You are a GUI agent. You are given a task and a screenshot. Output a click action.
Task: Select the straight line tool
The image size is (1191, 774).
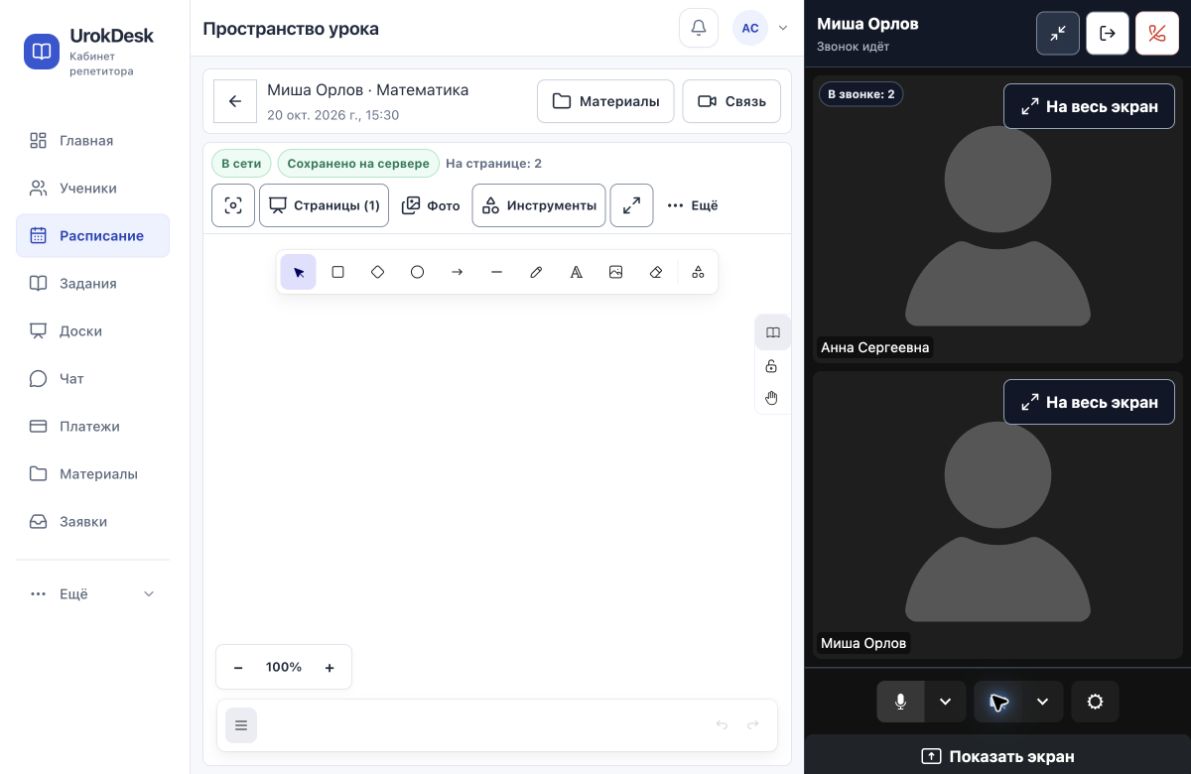pos(496,272)
